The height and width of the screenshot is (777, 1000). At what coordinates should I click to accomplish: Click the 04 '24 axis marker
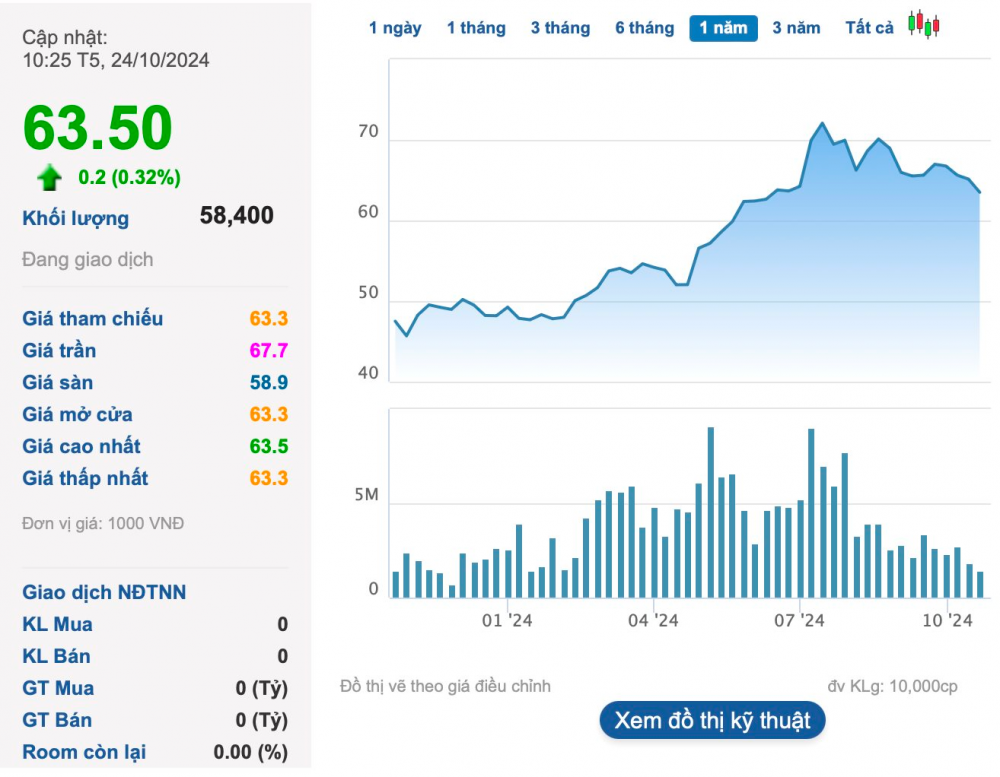pos(653,620)
